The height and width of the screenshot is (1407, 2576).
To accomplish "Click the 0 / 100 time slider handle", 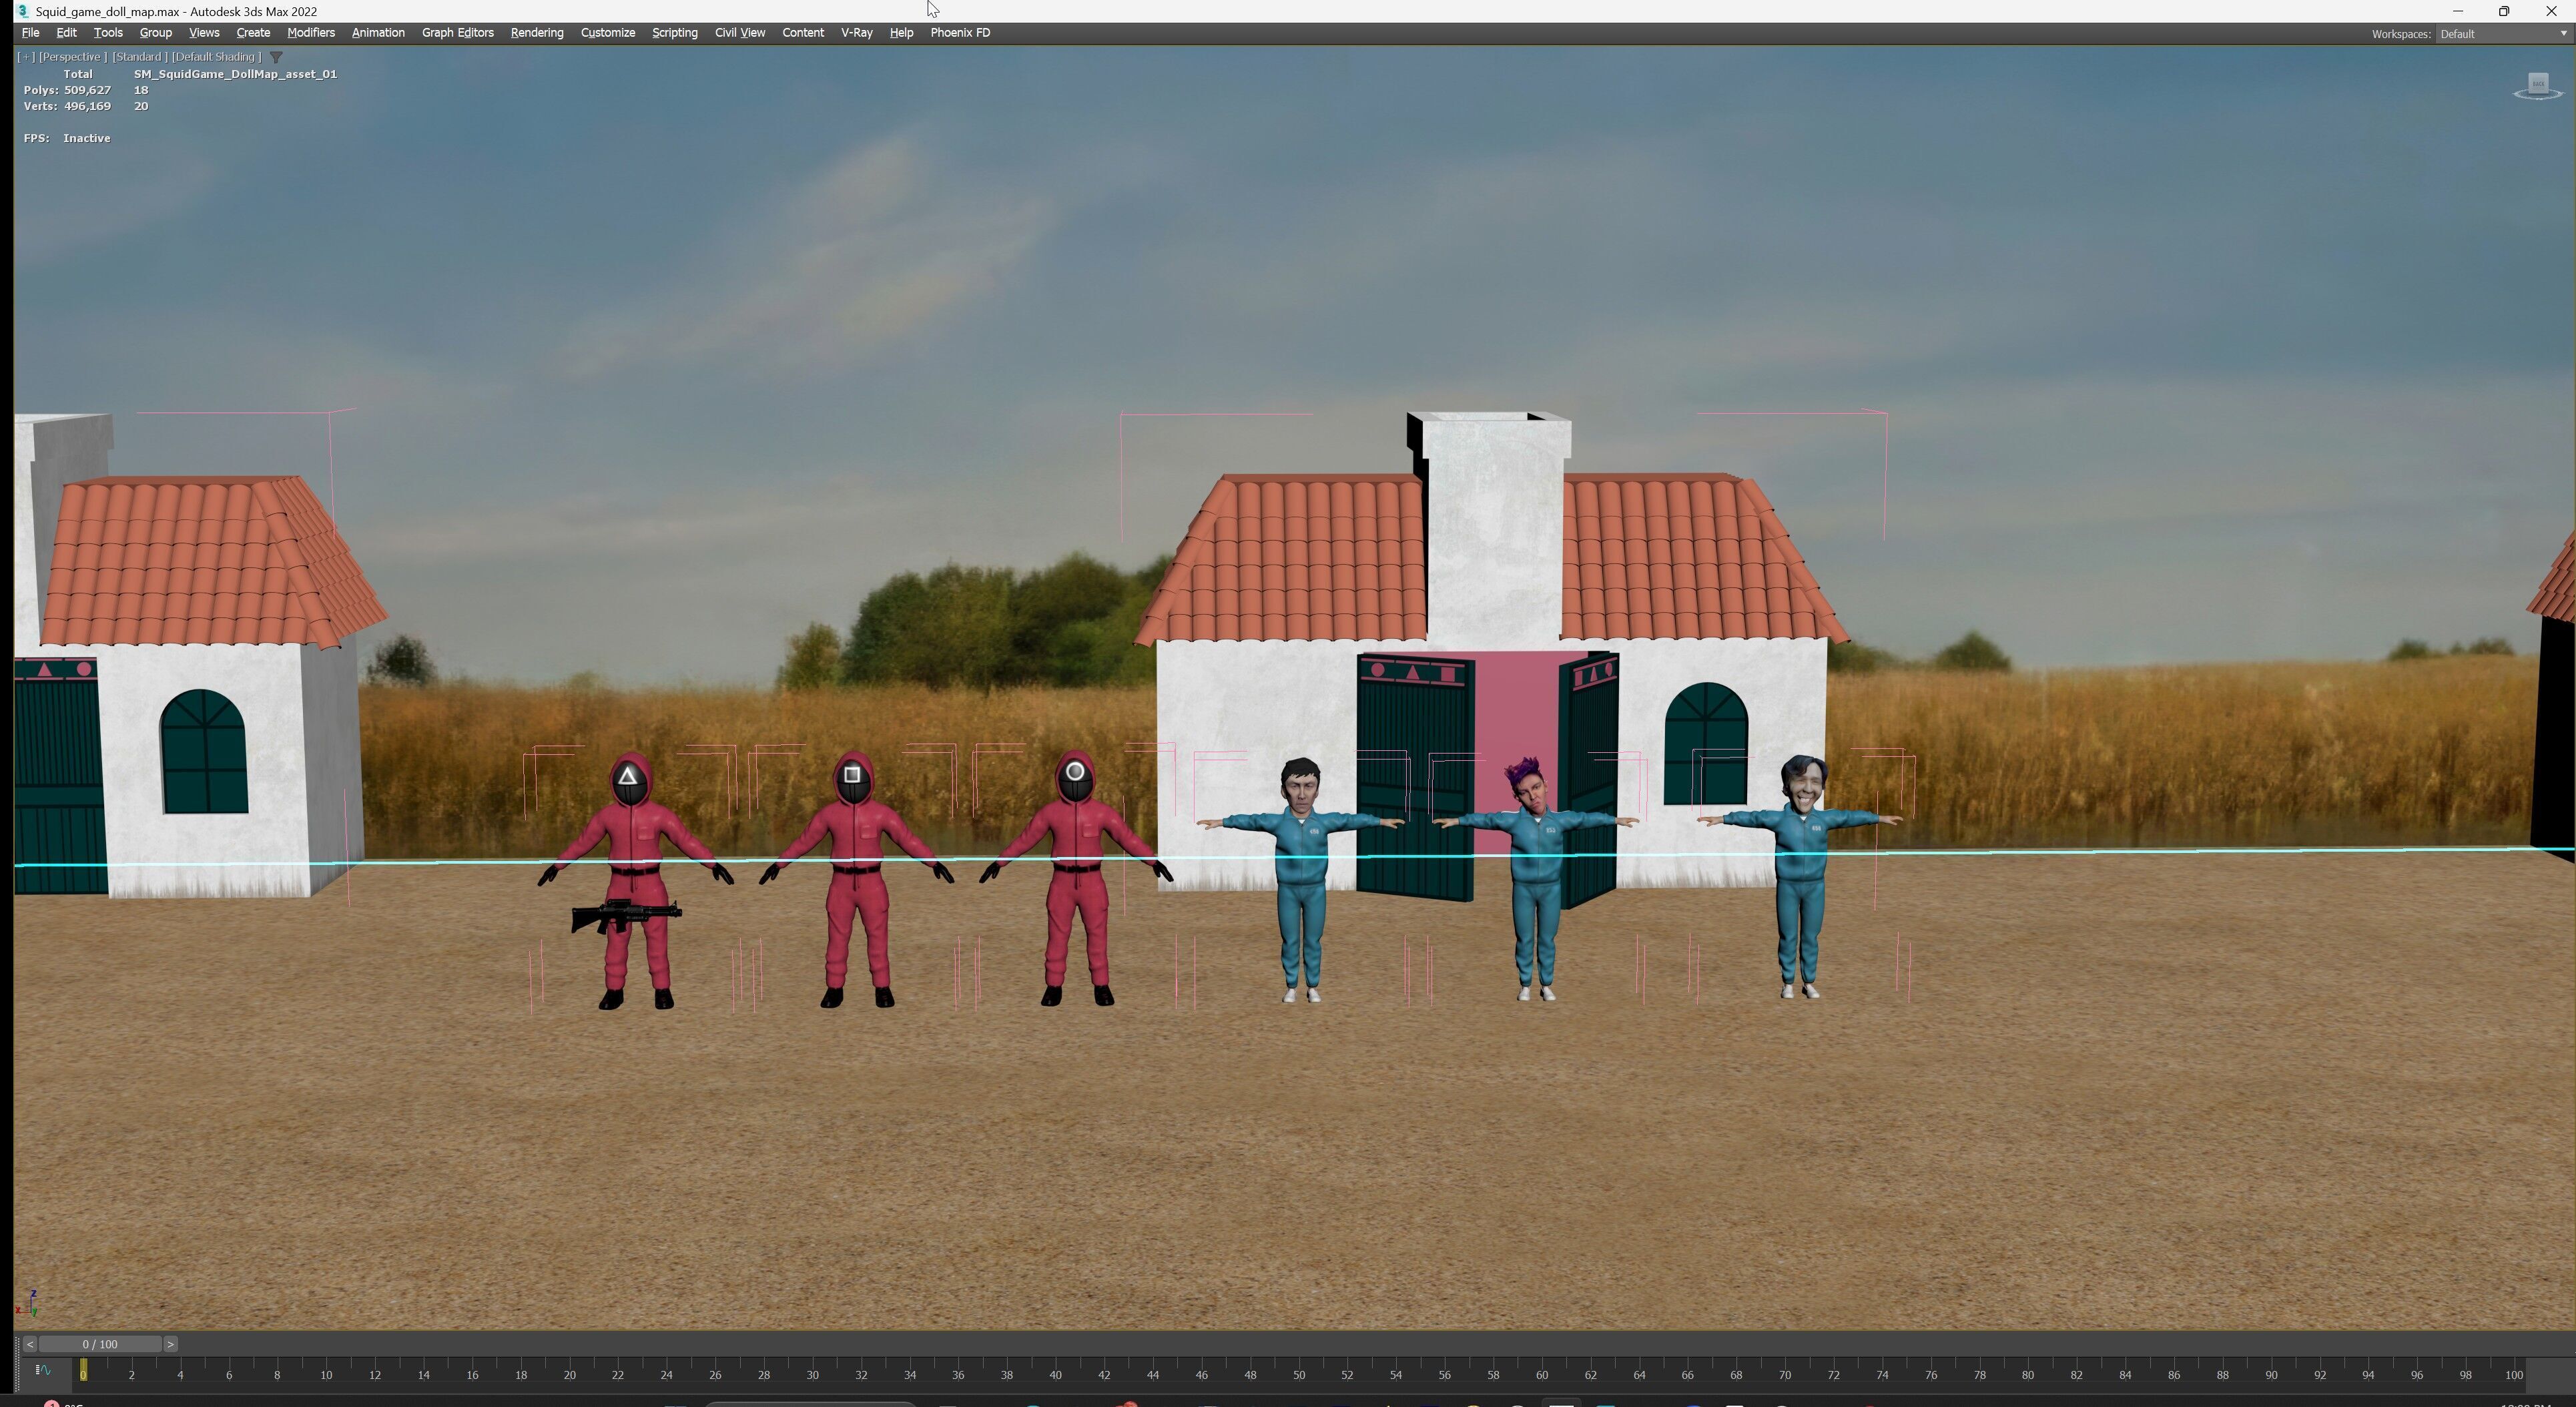I will 100,1344.
